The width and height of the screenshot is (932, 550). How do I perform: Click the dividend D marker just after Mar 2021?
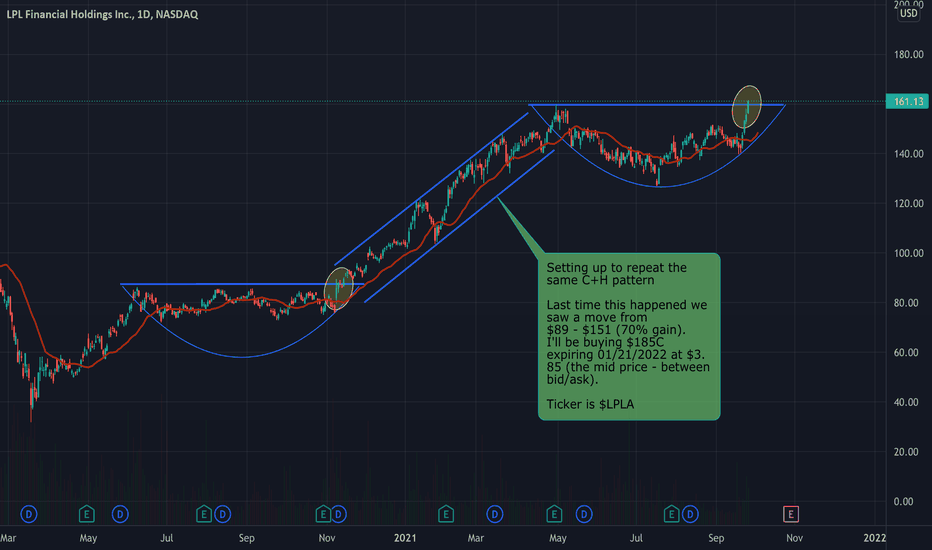[495, 514]
